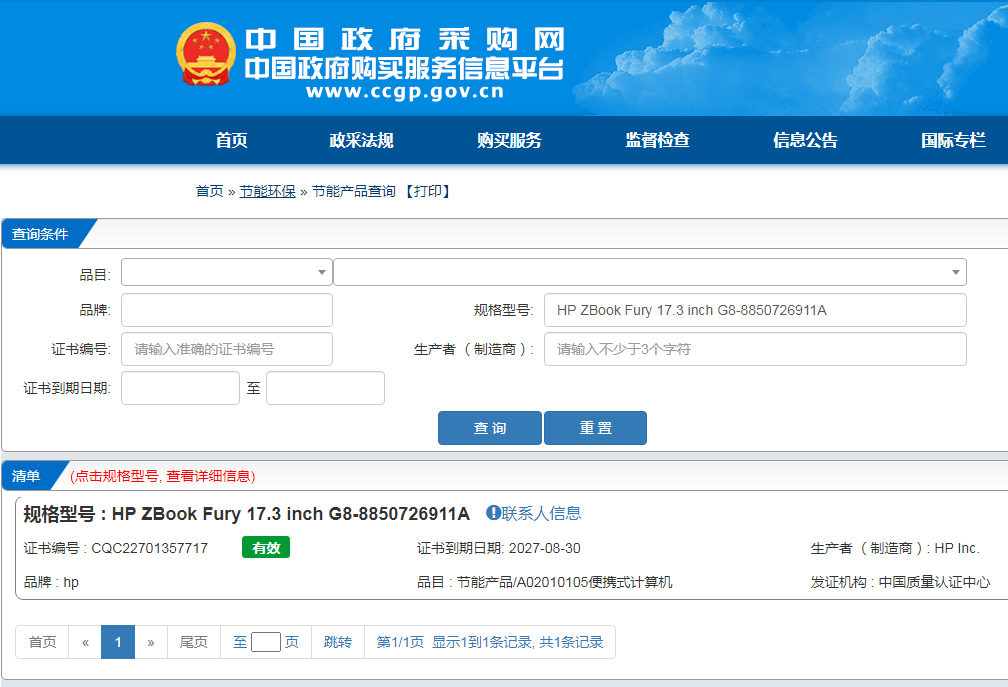The height and width of the screenshot is (687, 1008).
Task: Click the green 有效 status badge
Action: (266, 548)
